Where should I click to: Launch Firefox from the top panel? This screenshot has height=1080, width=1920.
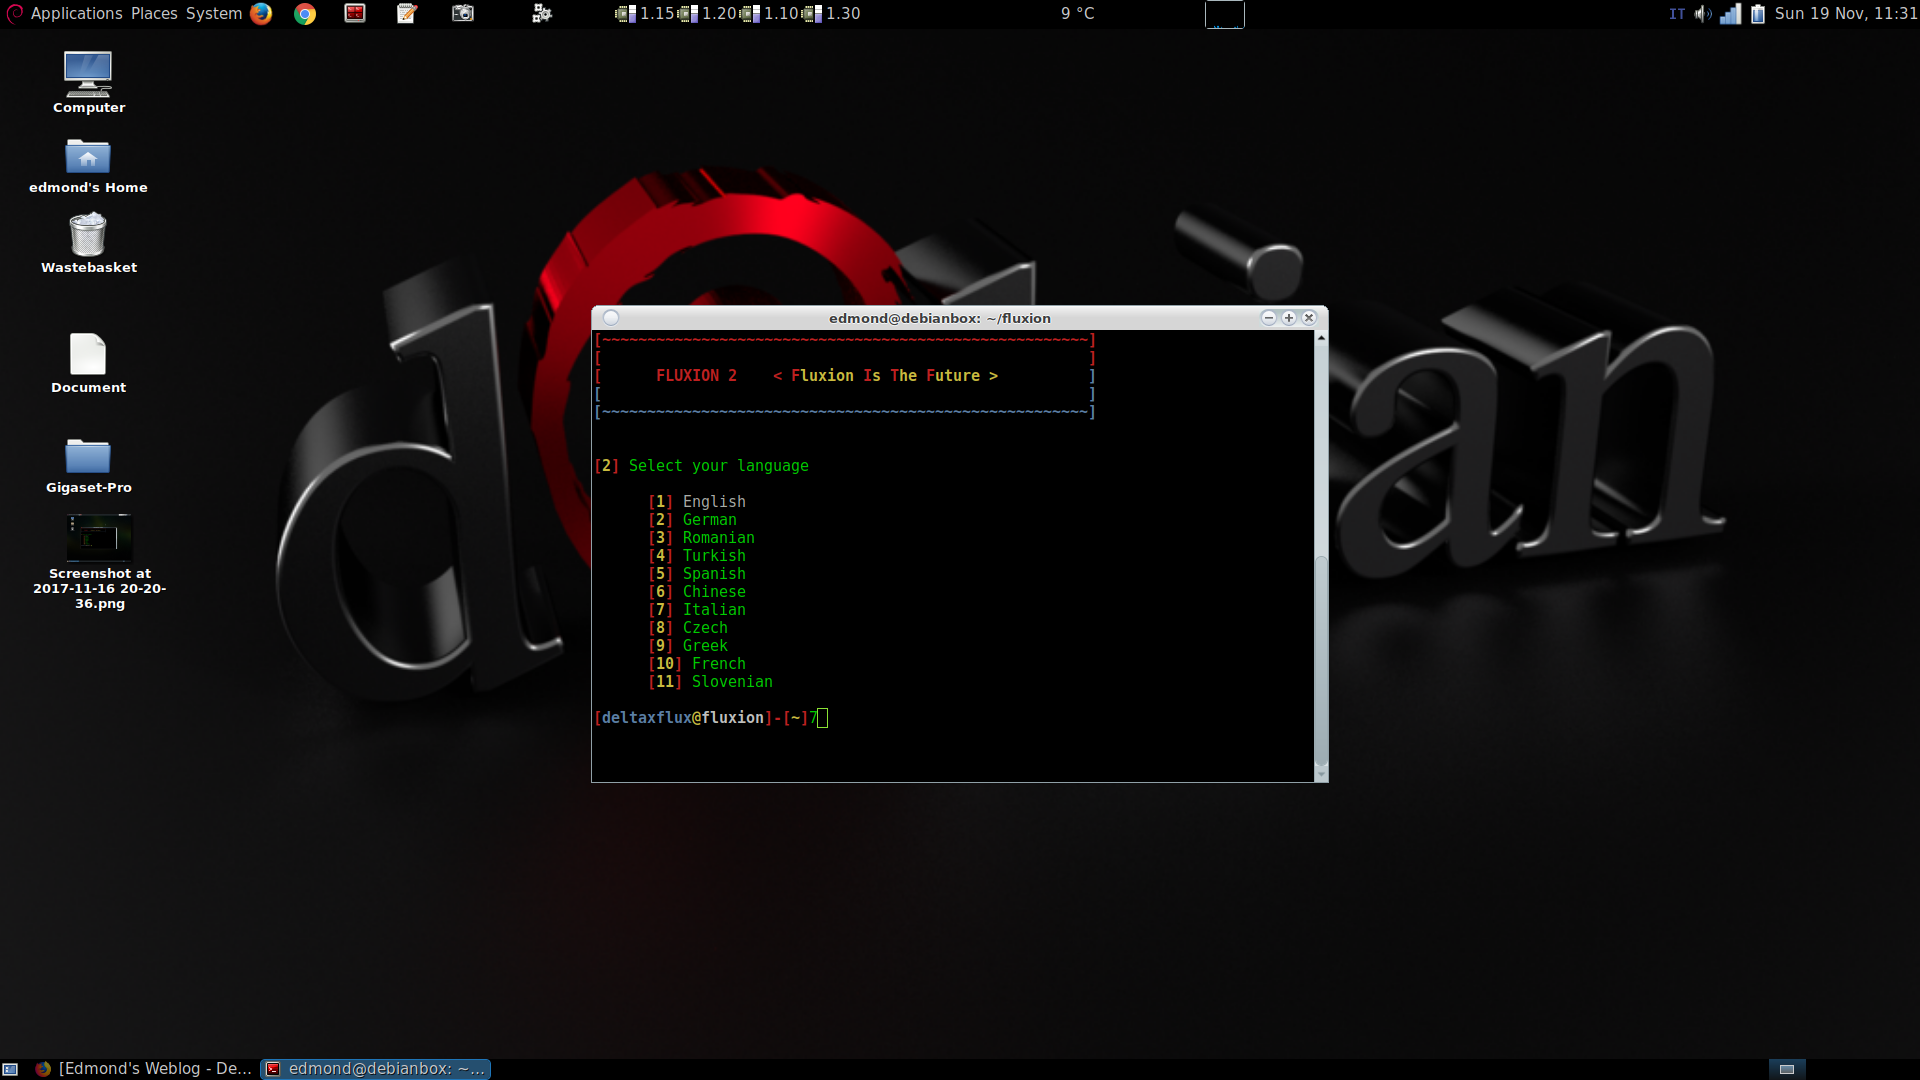261,13
